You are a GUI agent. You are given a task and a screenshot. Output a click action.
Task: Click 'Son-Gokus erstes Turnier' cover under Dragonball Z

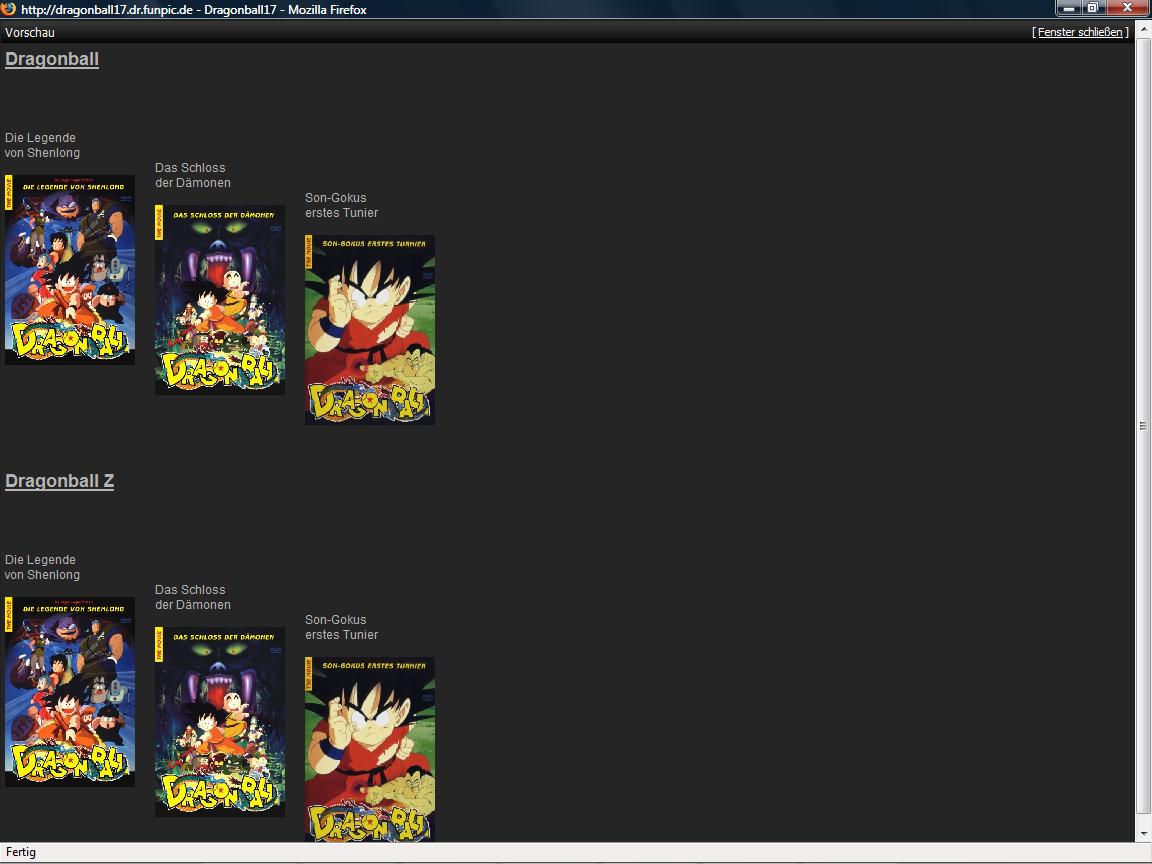point(370,748)
